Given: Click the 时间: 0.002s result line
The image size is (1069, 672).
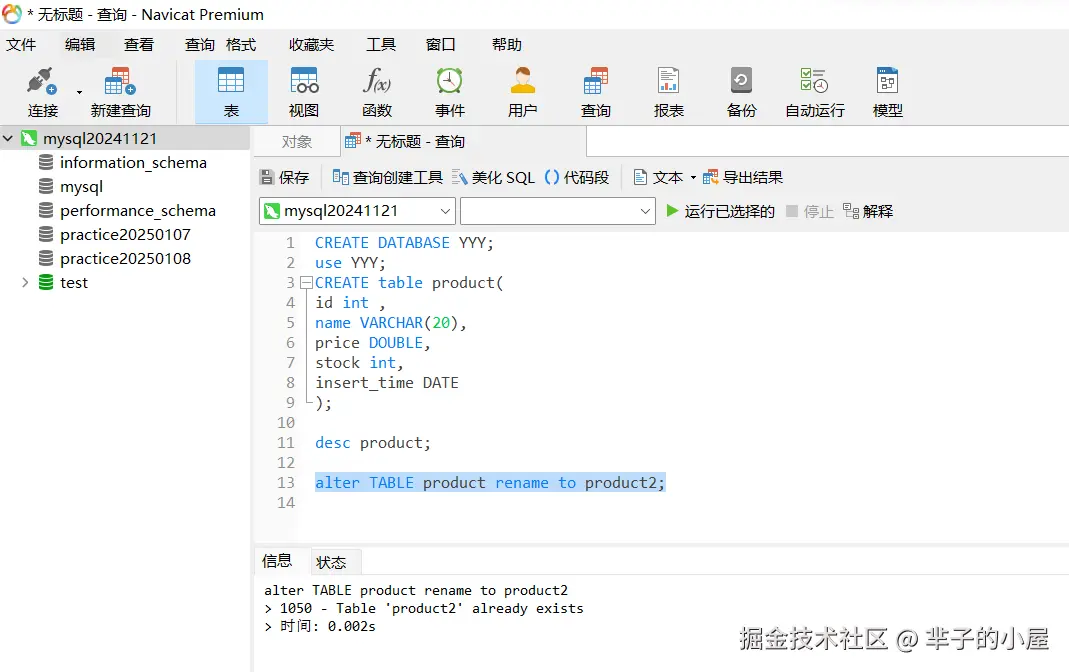Looking at the screenshot, I should (320, 626).
